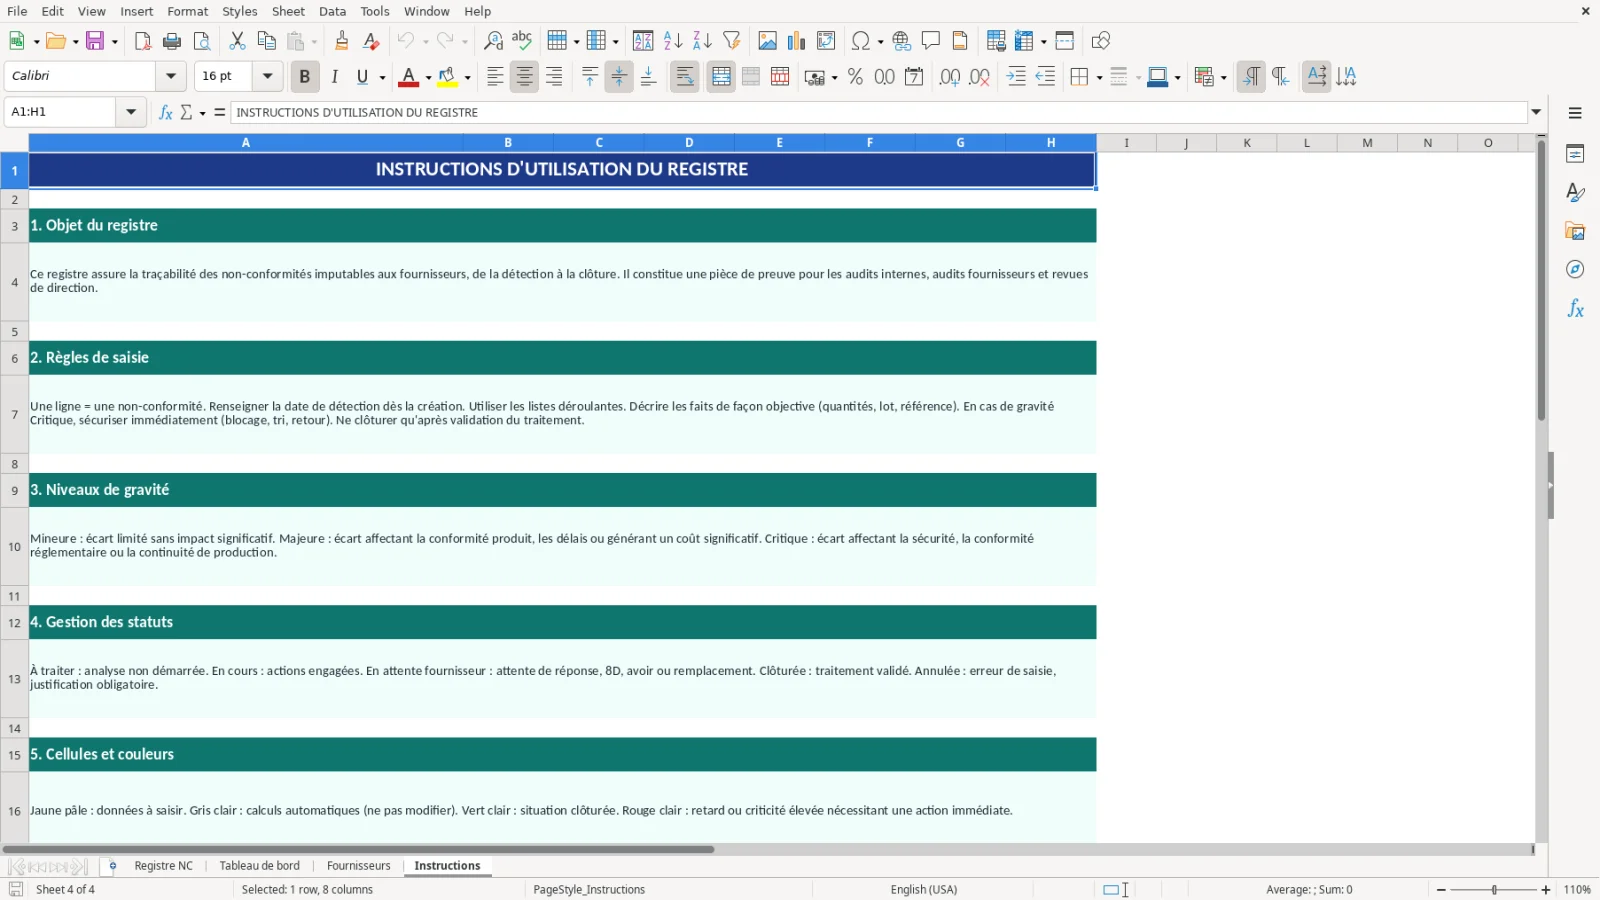Format cell as percent
1600x900 pixels.
point(855,77)
